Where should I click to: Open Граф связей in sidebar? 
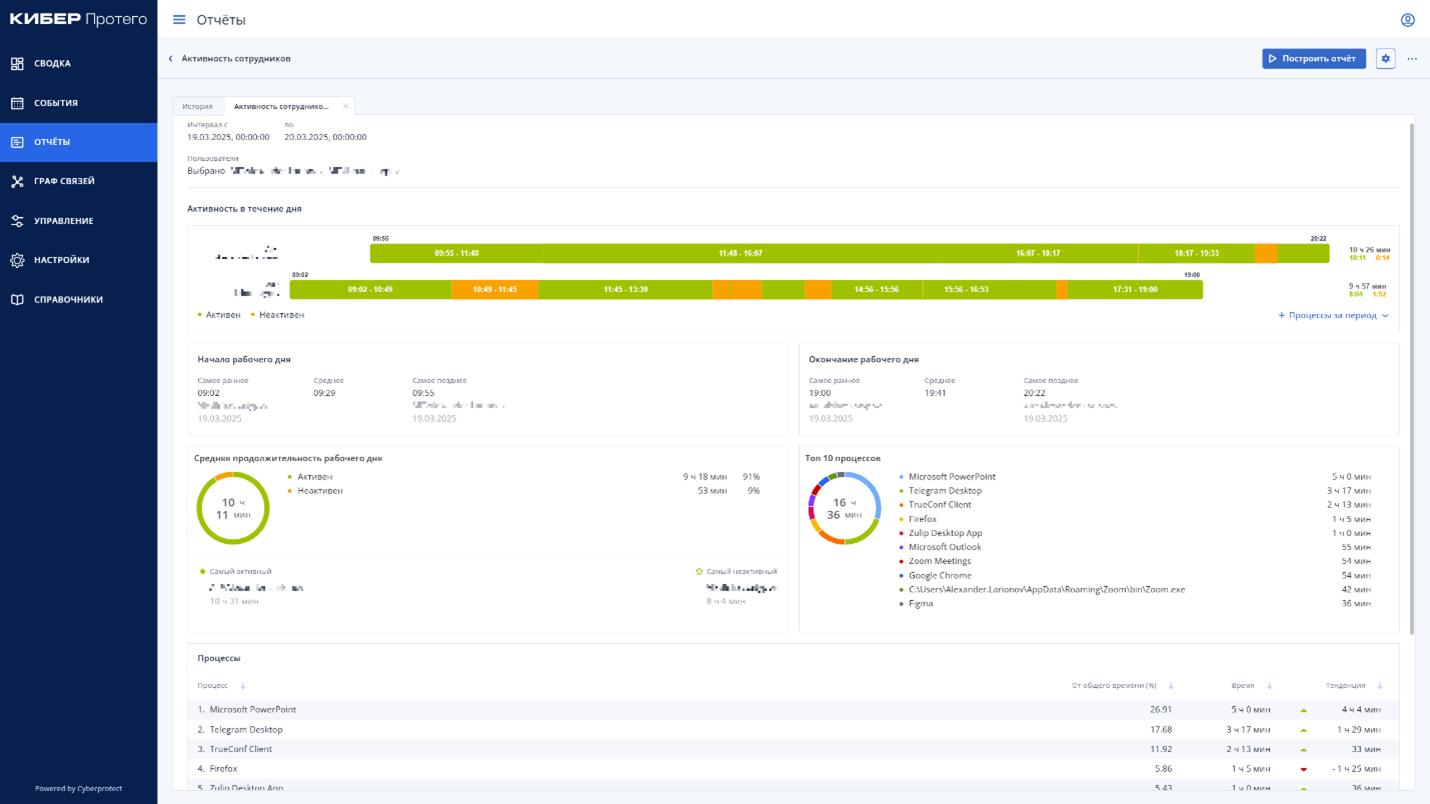78,181
